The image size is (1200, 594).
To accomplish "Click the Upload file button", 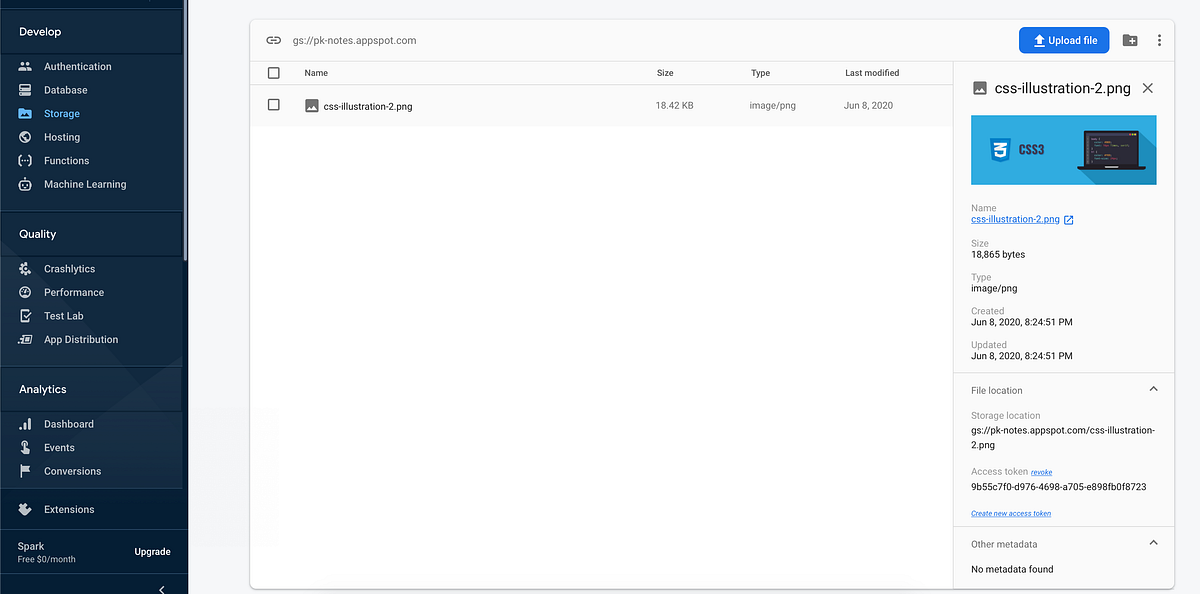I will pos(1064,41).
